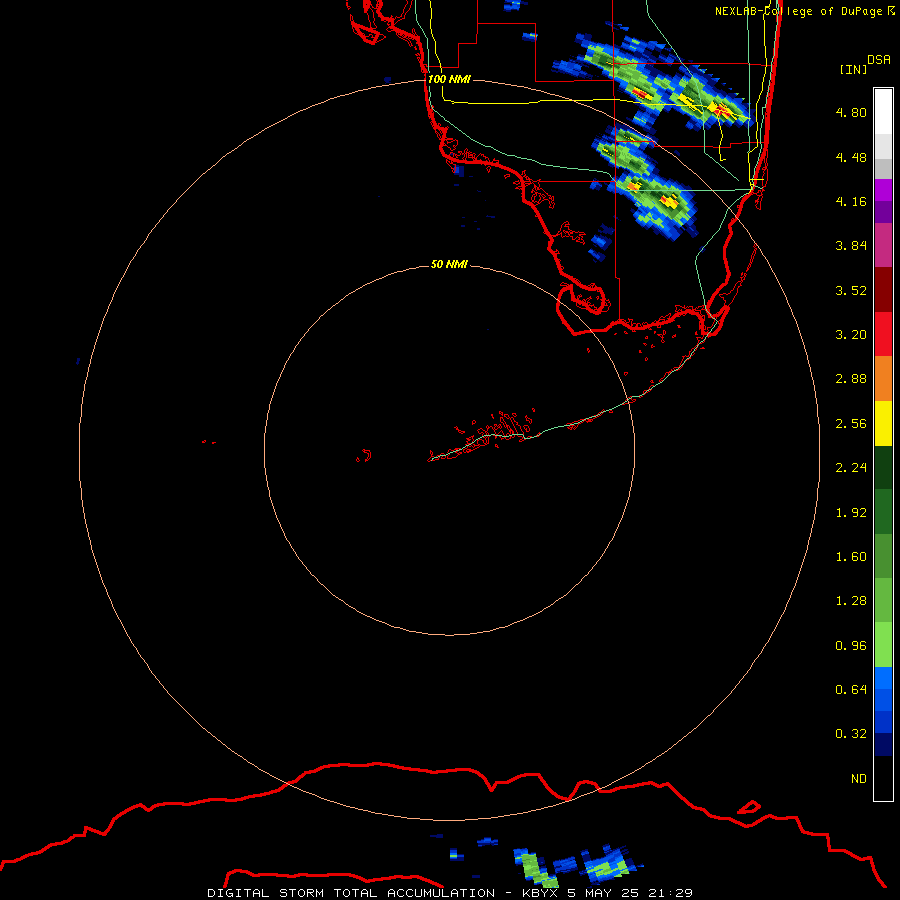Pick the dark red swatch beside 3.52
The height and width of the screenshot is (900, 900).
(x=883, y=290)
